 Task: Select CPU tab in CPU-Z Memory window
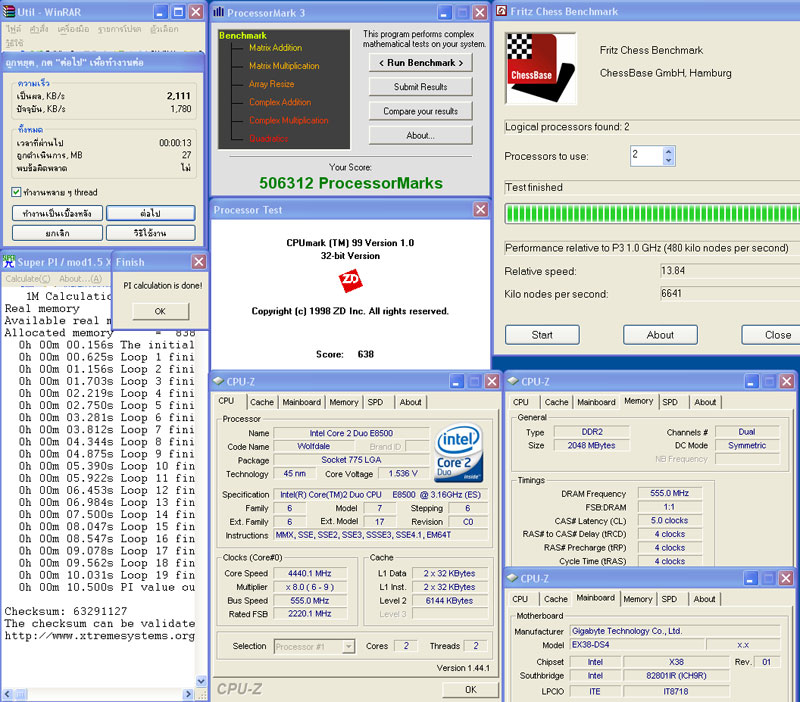point(520,402)
